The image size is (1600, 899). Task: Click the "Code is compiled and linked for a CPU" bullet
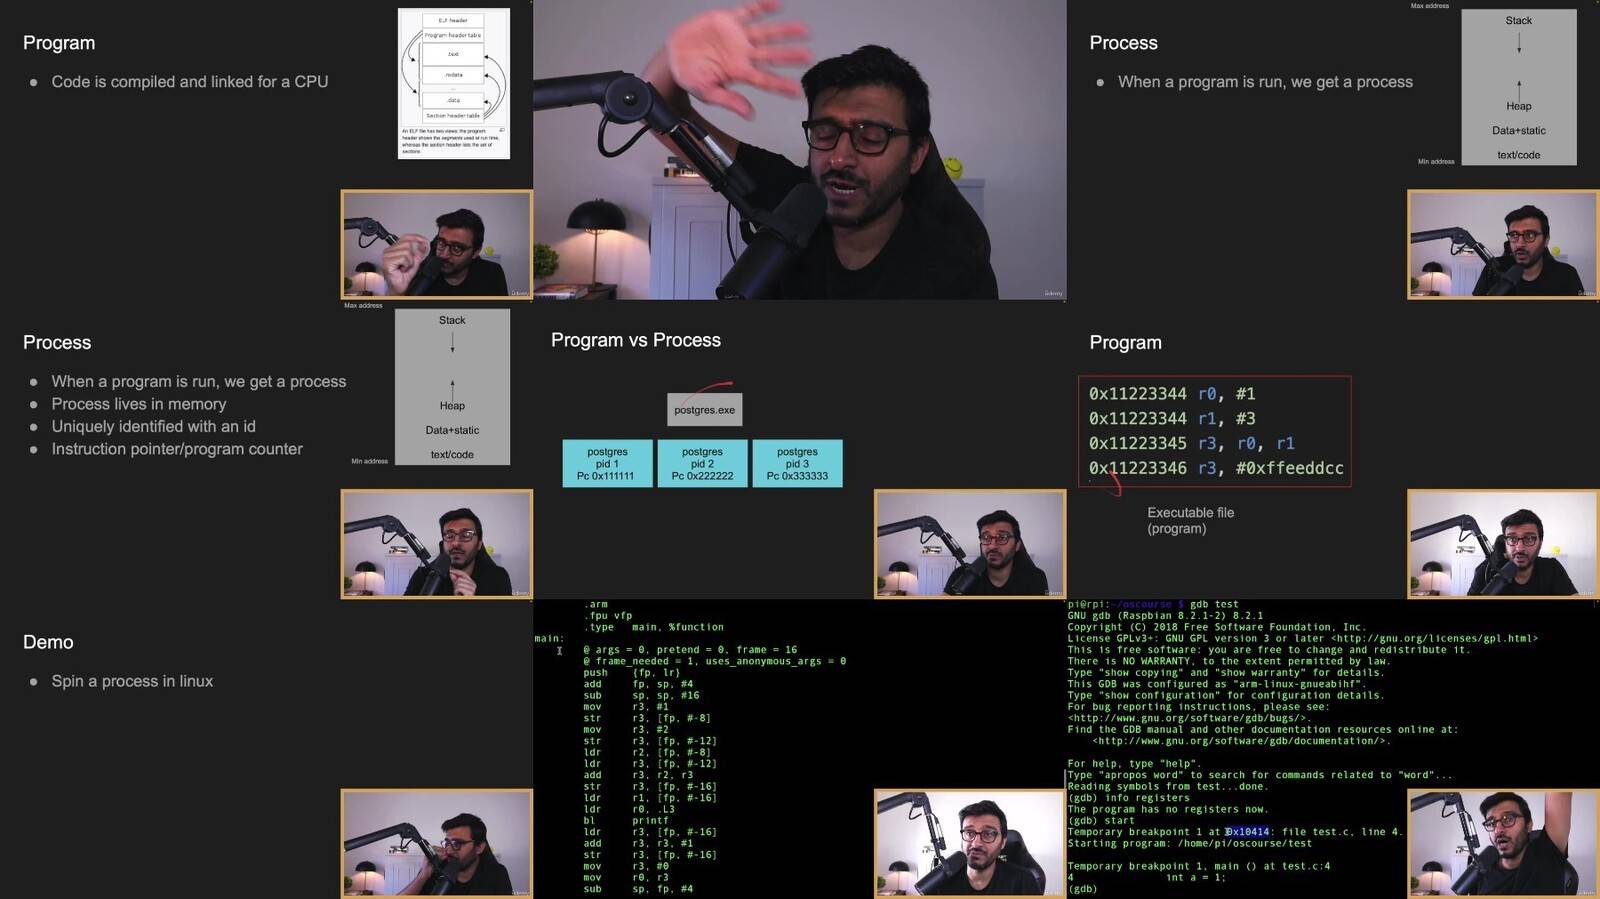(x=189, y=82)
